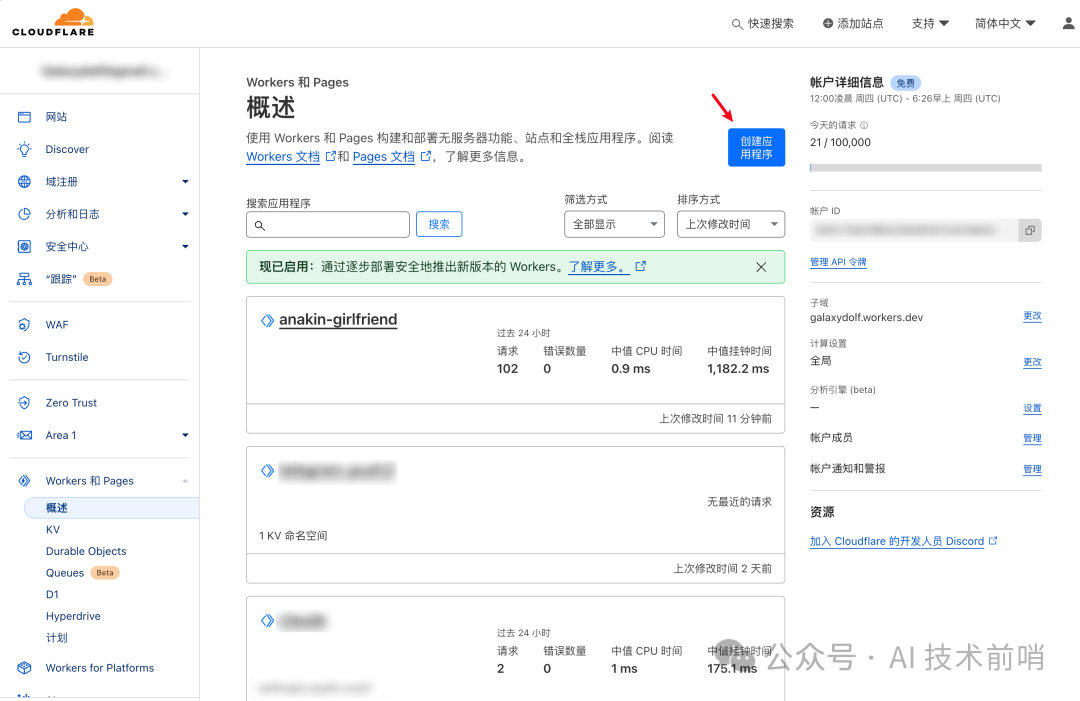Open the Workers 文档 link
Image resolution: width=1080 pixels, height=701 pixels.
tap(283, 157)
